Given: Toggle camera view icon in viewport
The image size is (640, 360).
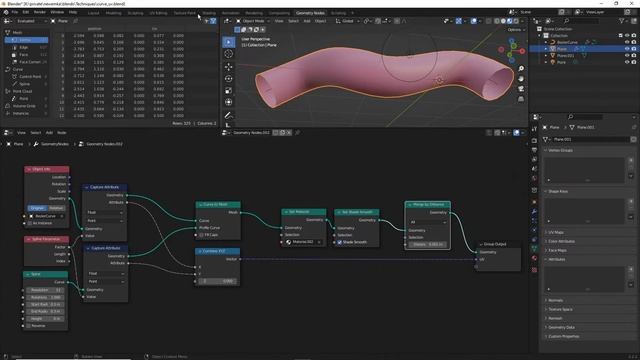Looking at the screenshot, I should (521, 89).
